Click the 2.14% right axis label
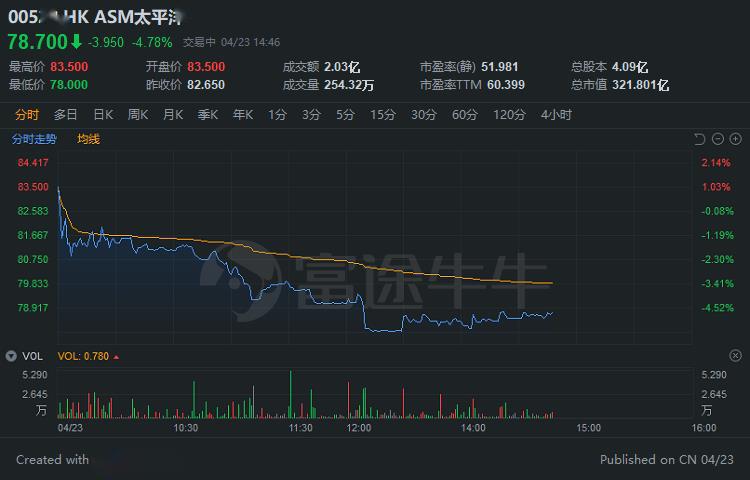This screenshot has height=480, width=750. 716,163
